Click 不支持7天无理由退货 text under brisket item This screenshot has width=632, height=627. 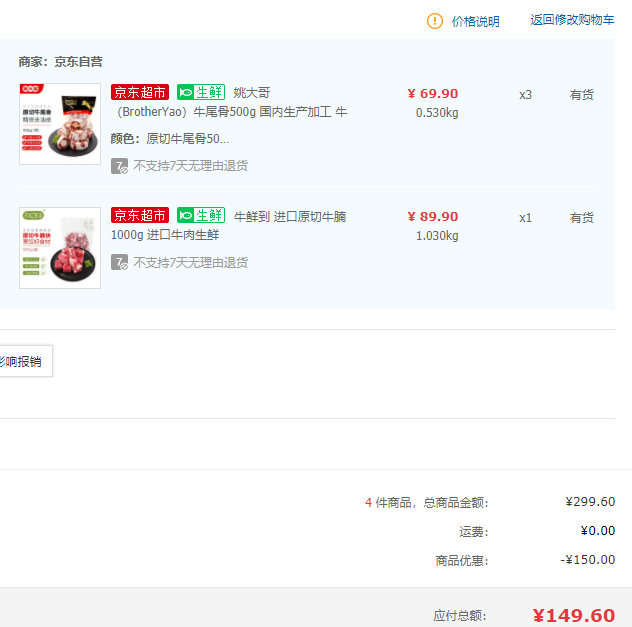point(191,263)
